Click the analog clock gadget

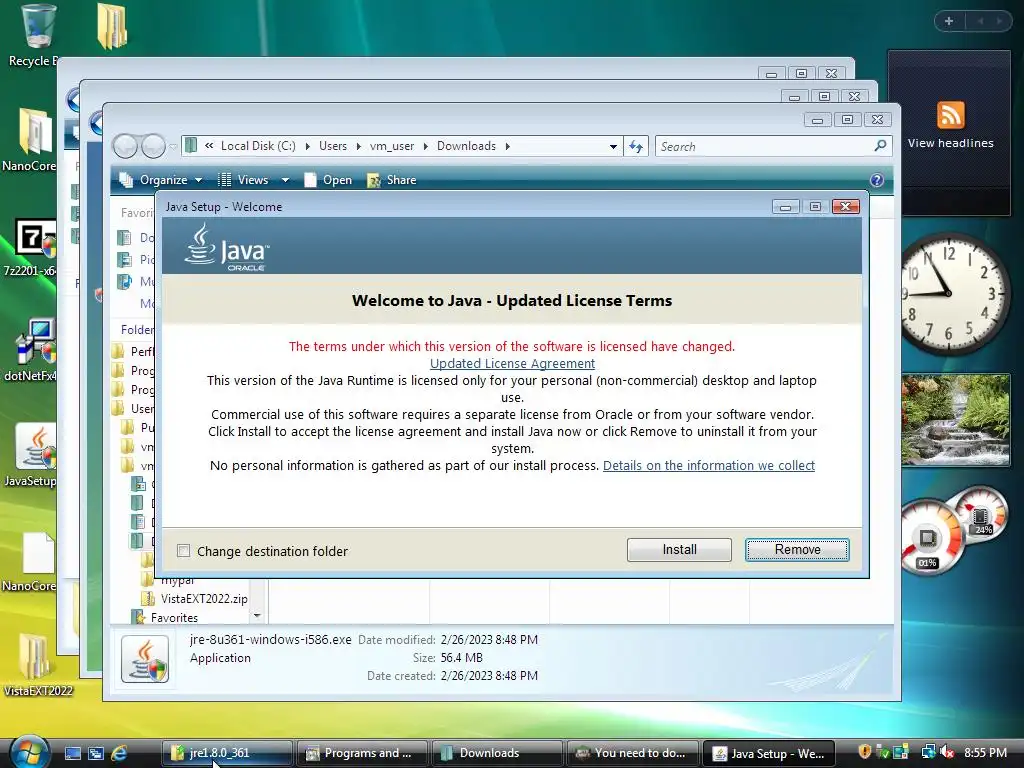click(955, 293)
